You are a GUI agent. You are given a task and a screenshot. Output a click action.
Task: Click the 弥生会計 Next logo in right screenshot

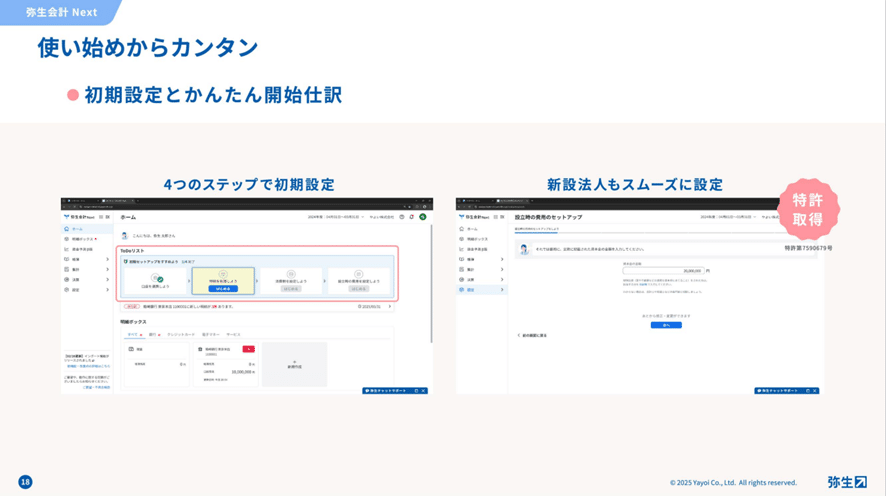click(474, 217)
